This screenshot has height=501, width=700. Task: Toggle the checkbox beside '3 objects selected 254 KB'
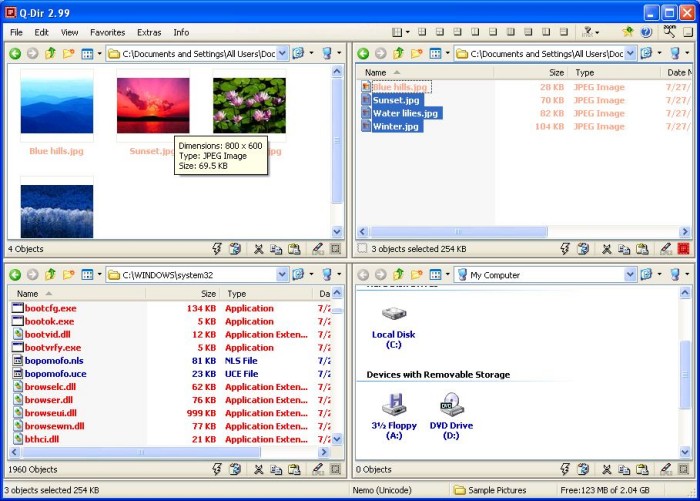pyautogui.click(x=362, y=248)
